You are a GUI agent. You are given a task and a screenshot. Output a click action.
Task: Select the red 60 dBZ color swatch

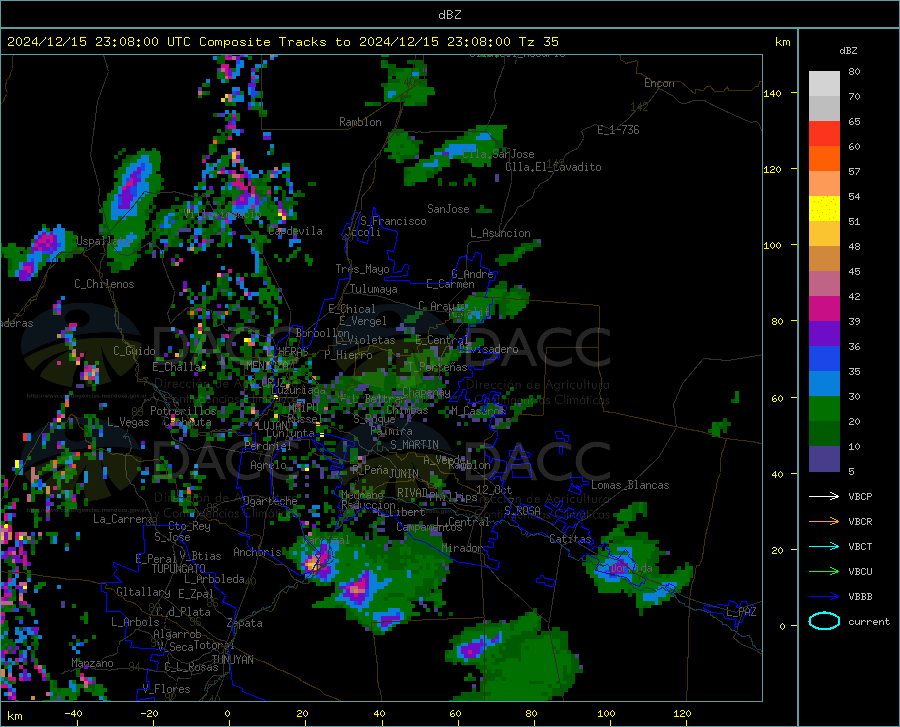(824, 134)
